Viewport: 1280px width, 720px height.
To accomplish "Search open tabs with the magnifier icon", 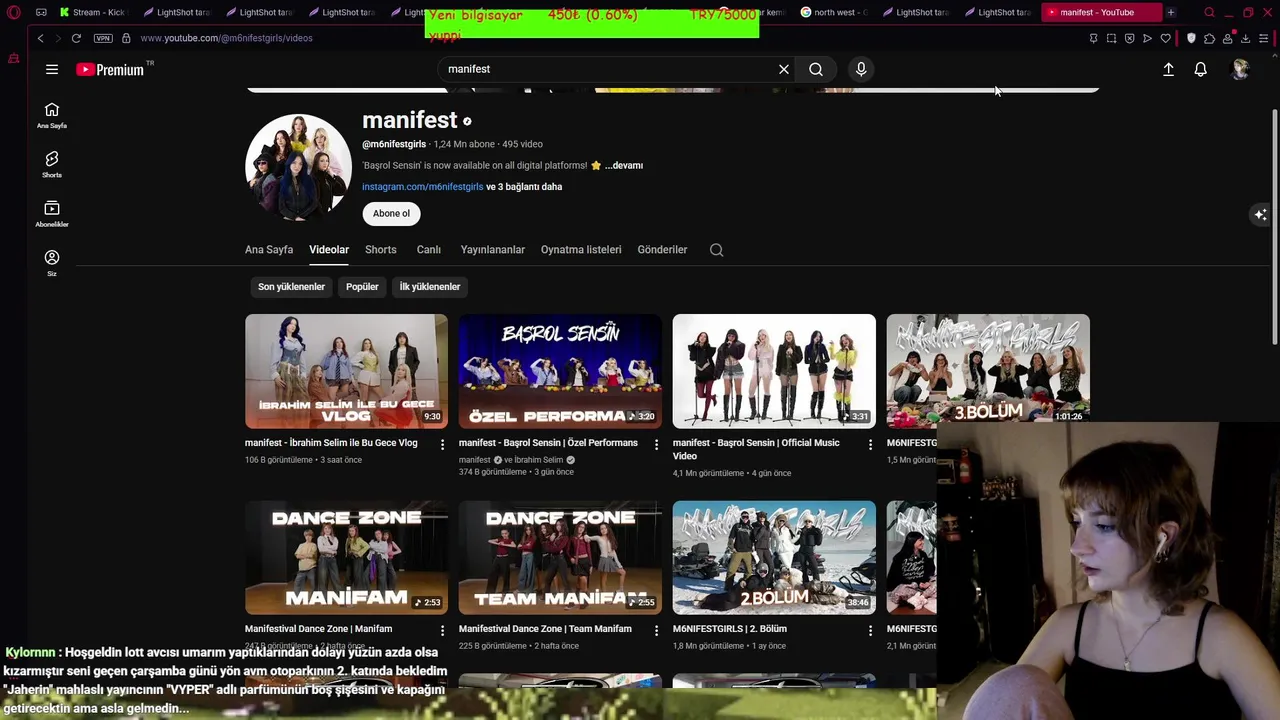I will point(1209,12).
